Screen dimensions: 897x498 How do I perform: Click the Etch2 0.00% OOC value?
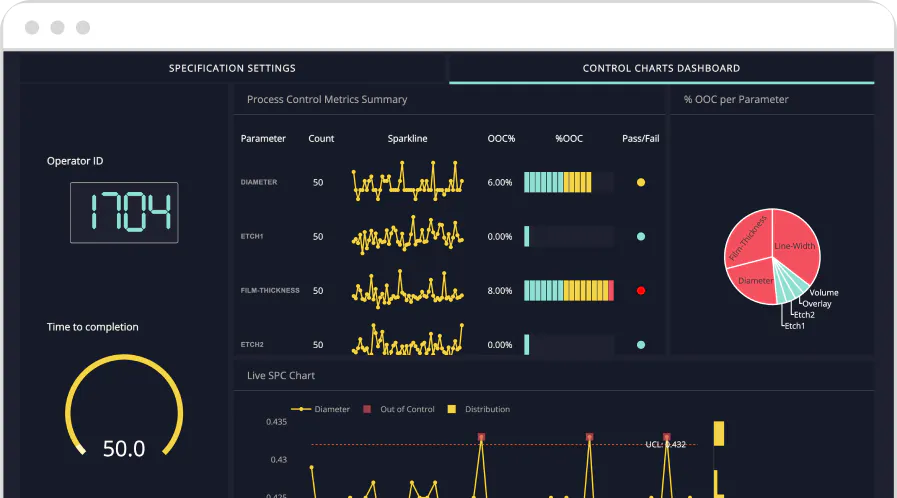pos(499,345)
